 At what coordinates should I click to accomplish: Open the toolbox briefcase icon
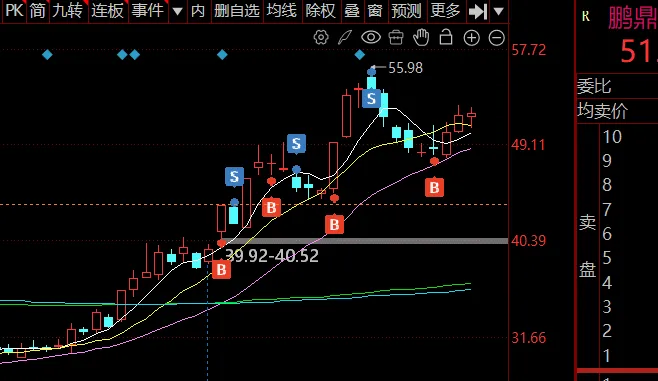pyautogui.click(x=396, y=38)
